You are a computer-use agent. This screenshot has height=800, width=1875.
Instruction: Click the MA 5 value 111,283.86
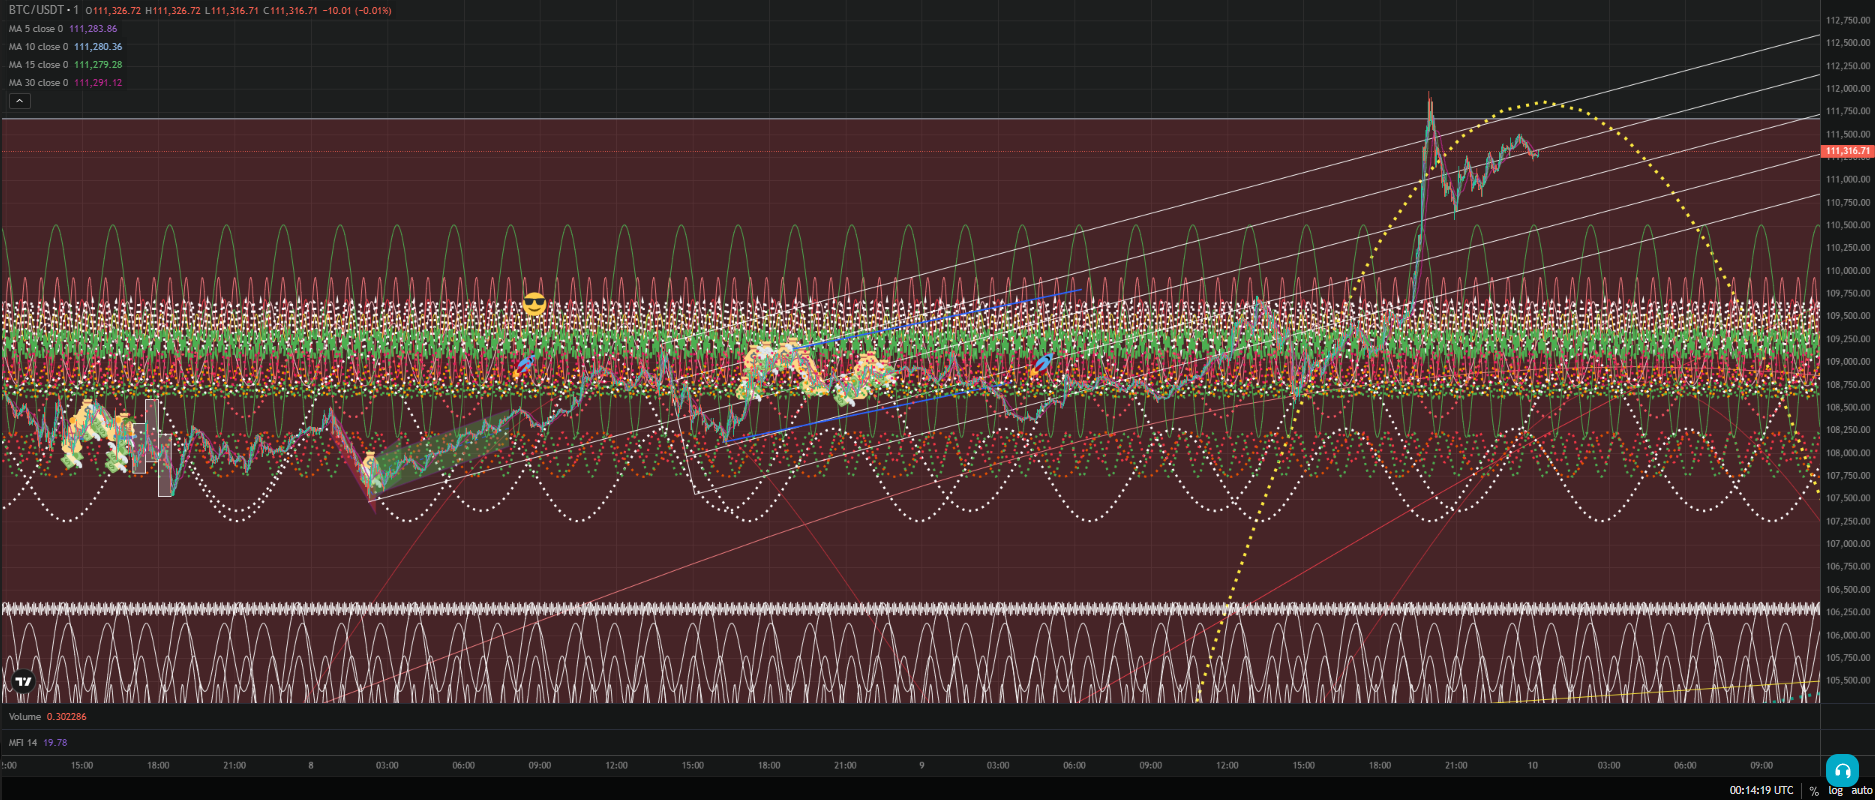(93, 29)
